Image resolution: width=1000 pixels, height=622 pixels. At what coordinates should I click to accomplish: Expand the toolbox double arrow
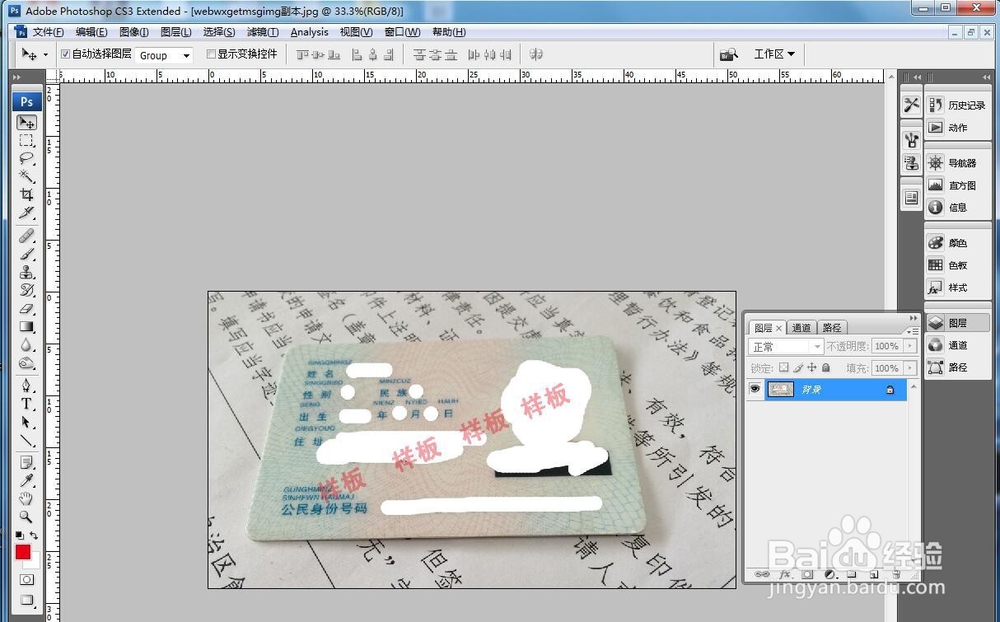pos(17,77)
